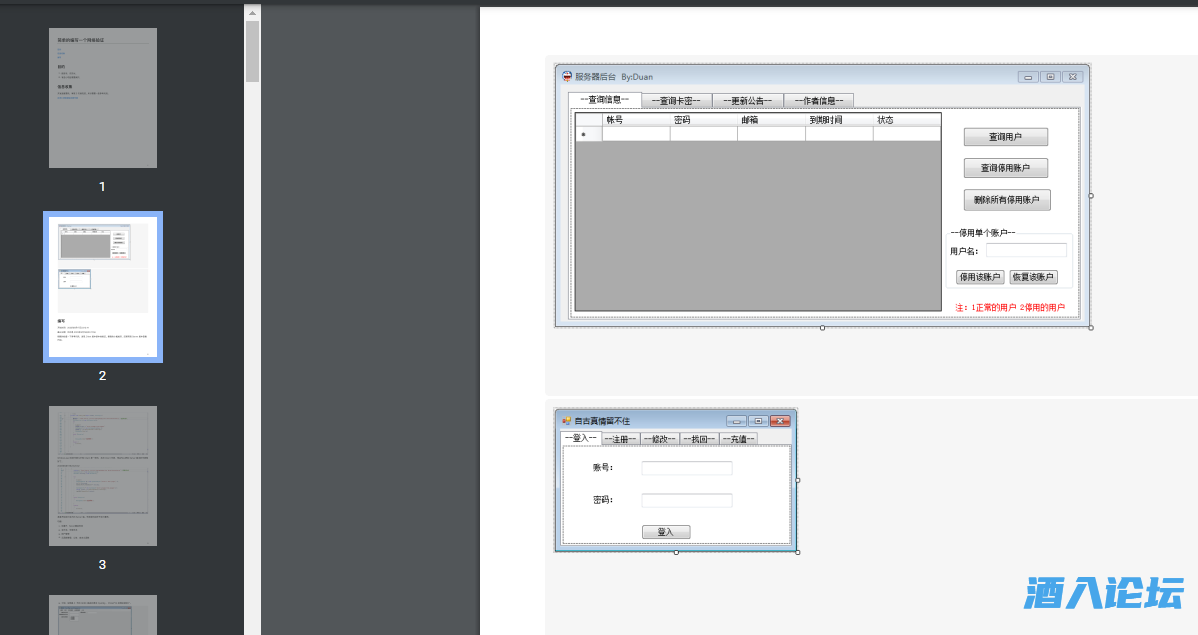
Task: Click the 酒入论坛 watermark logo
Action: tap(1103, 593)
